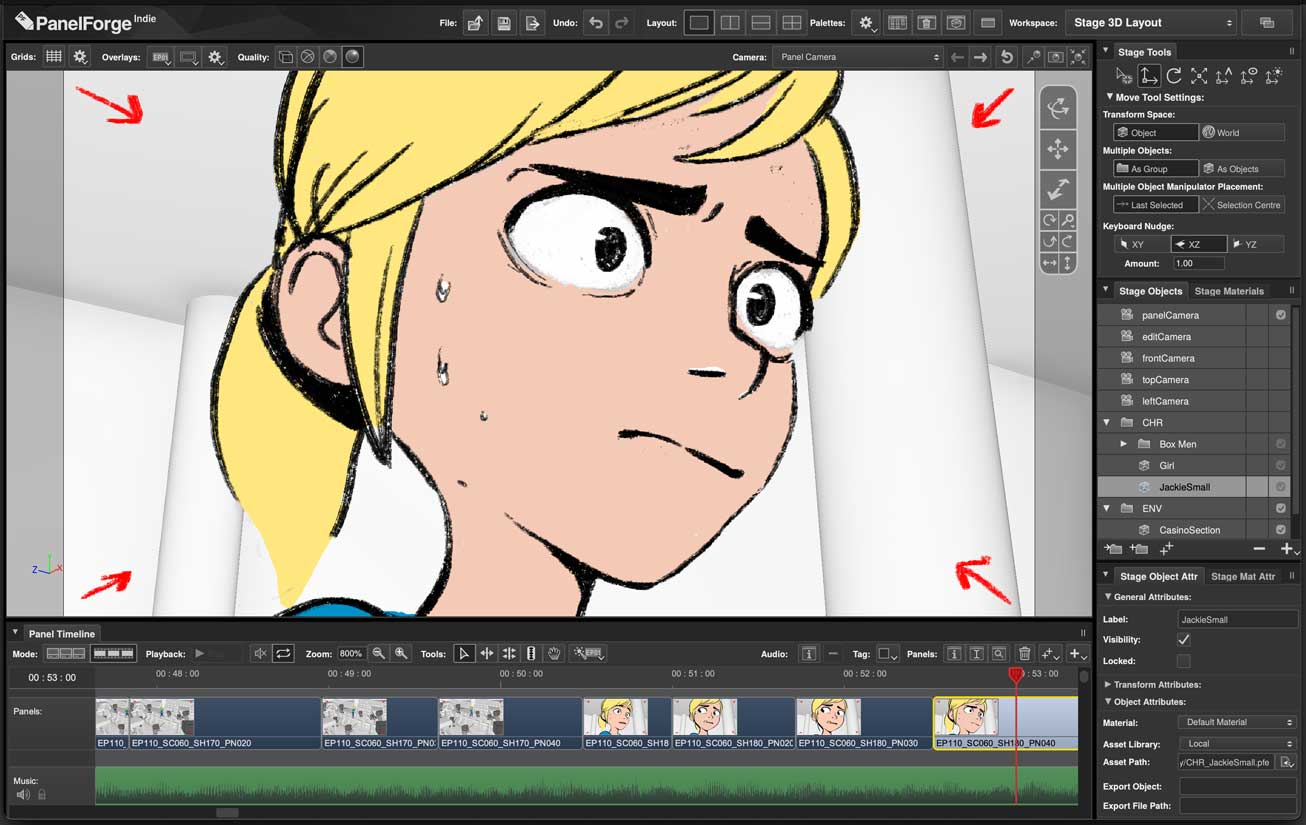Select the two-column split layout
The width and height of the screenshot is (1306, 825).
point(730,22)
